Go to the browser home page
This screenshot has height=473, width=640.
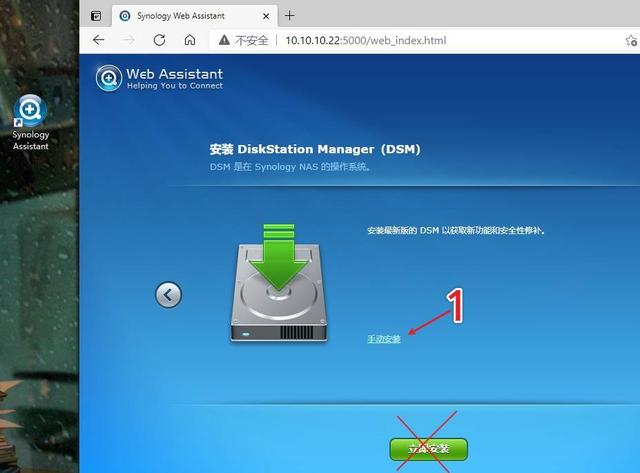point(190,40)
